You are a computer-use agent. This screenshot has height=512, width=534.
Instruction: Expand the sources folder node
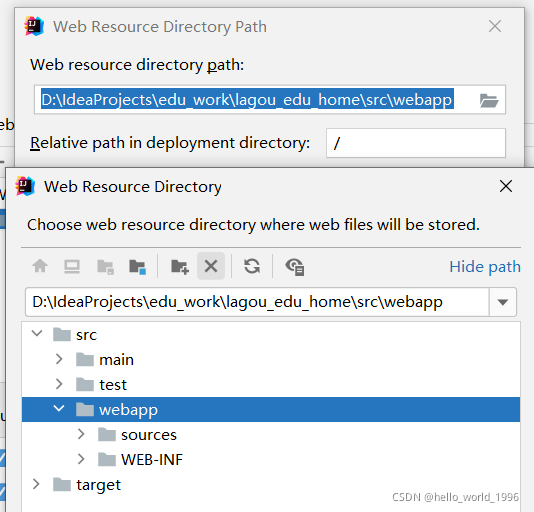[81, 434]
